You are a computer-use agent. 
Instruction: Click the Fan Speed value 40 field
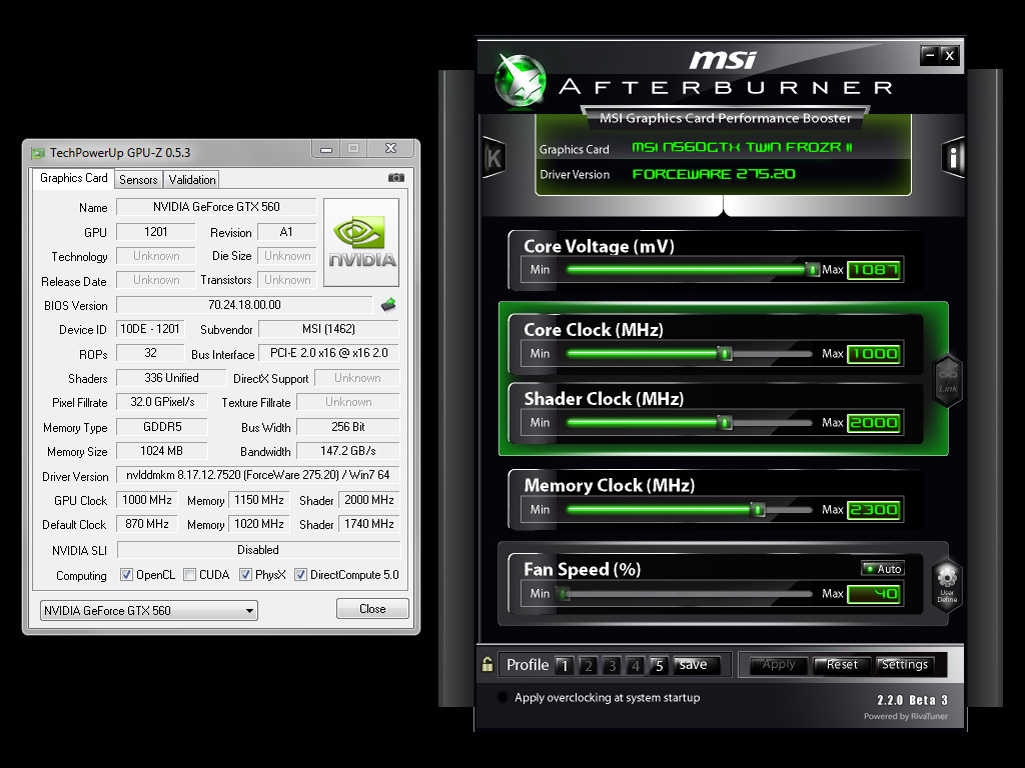875,593
